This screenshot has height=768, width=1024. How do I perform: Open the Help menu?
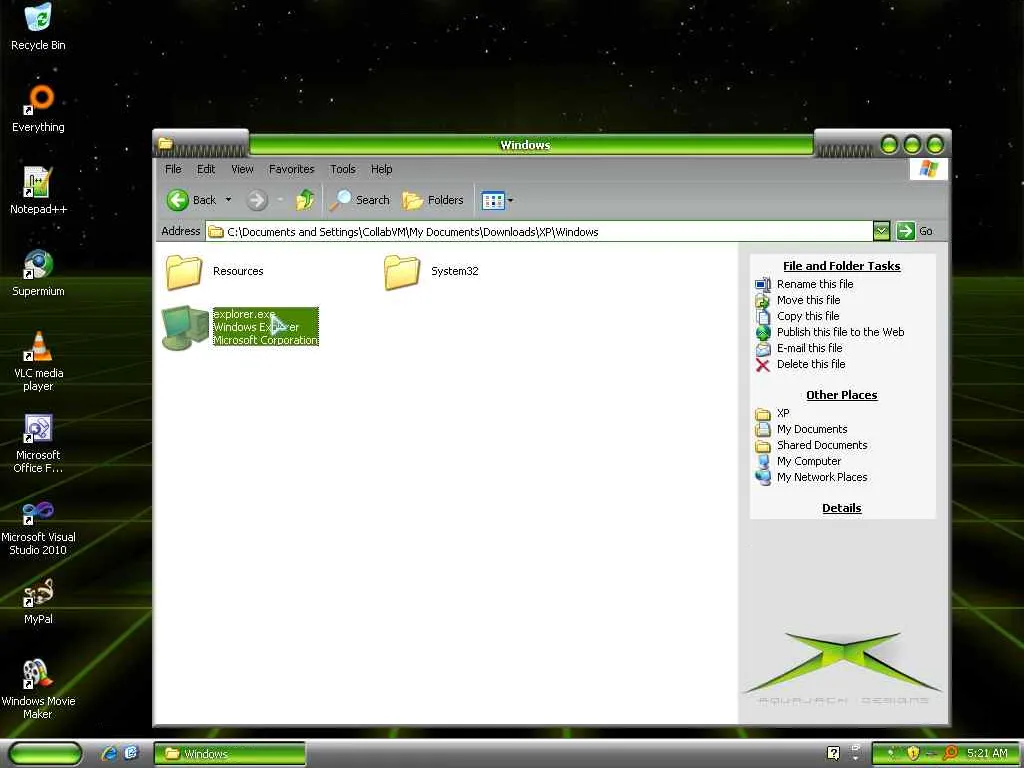[381, 169]
